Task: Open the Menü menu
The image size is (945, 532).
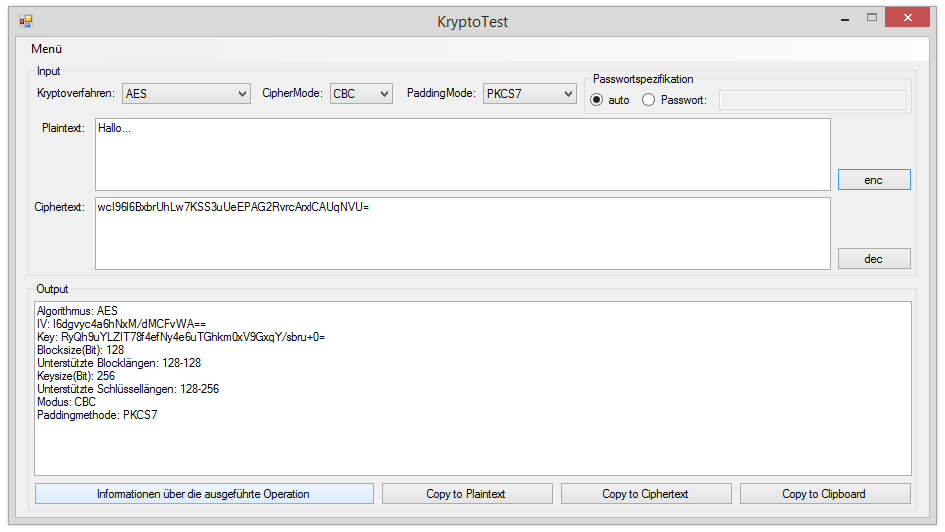Action: click(46, 49)
